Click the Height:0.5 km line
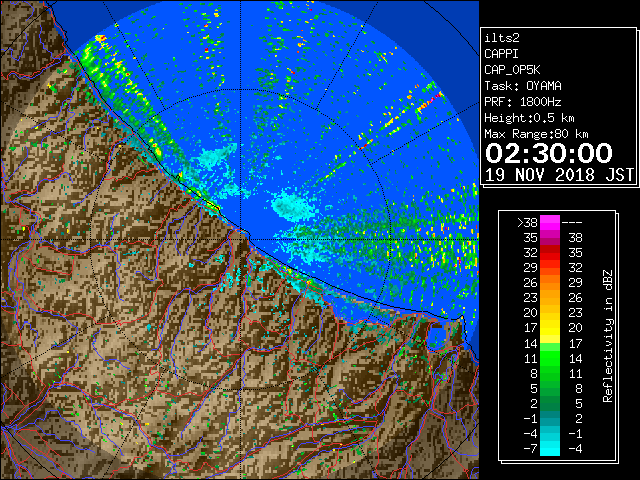The image size is (640, 480). tap(529, 118)
